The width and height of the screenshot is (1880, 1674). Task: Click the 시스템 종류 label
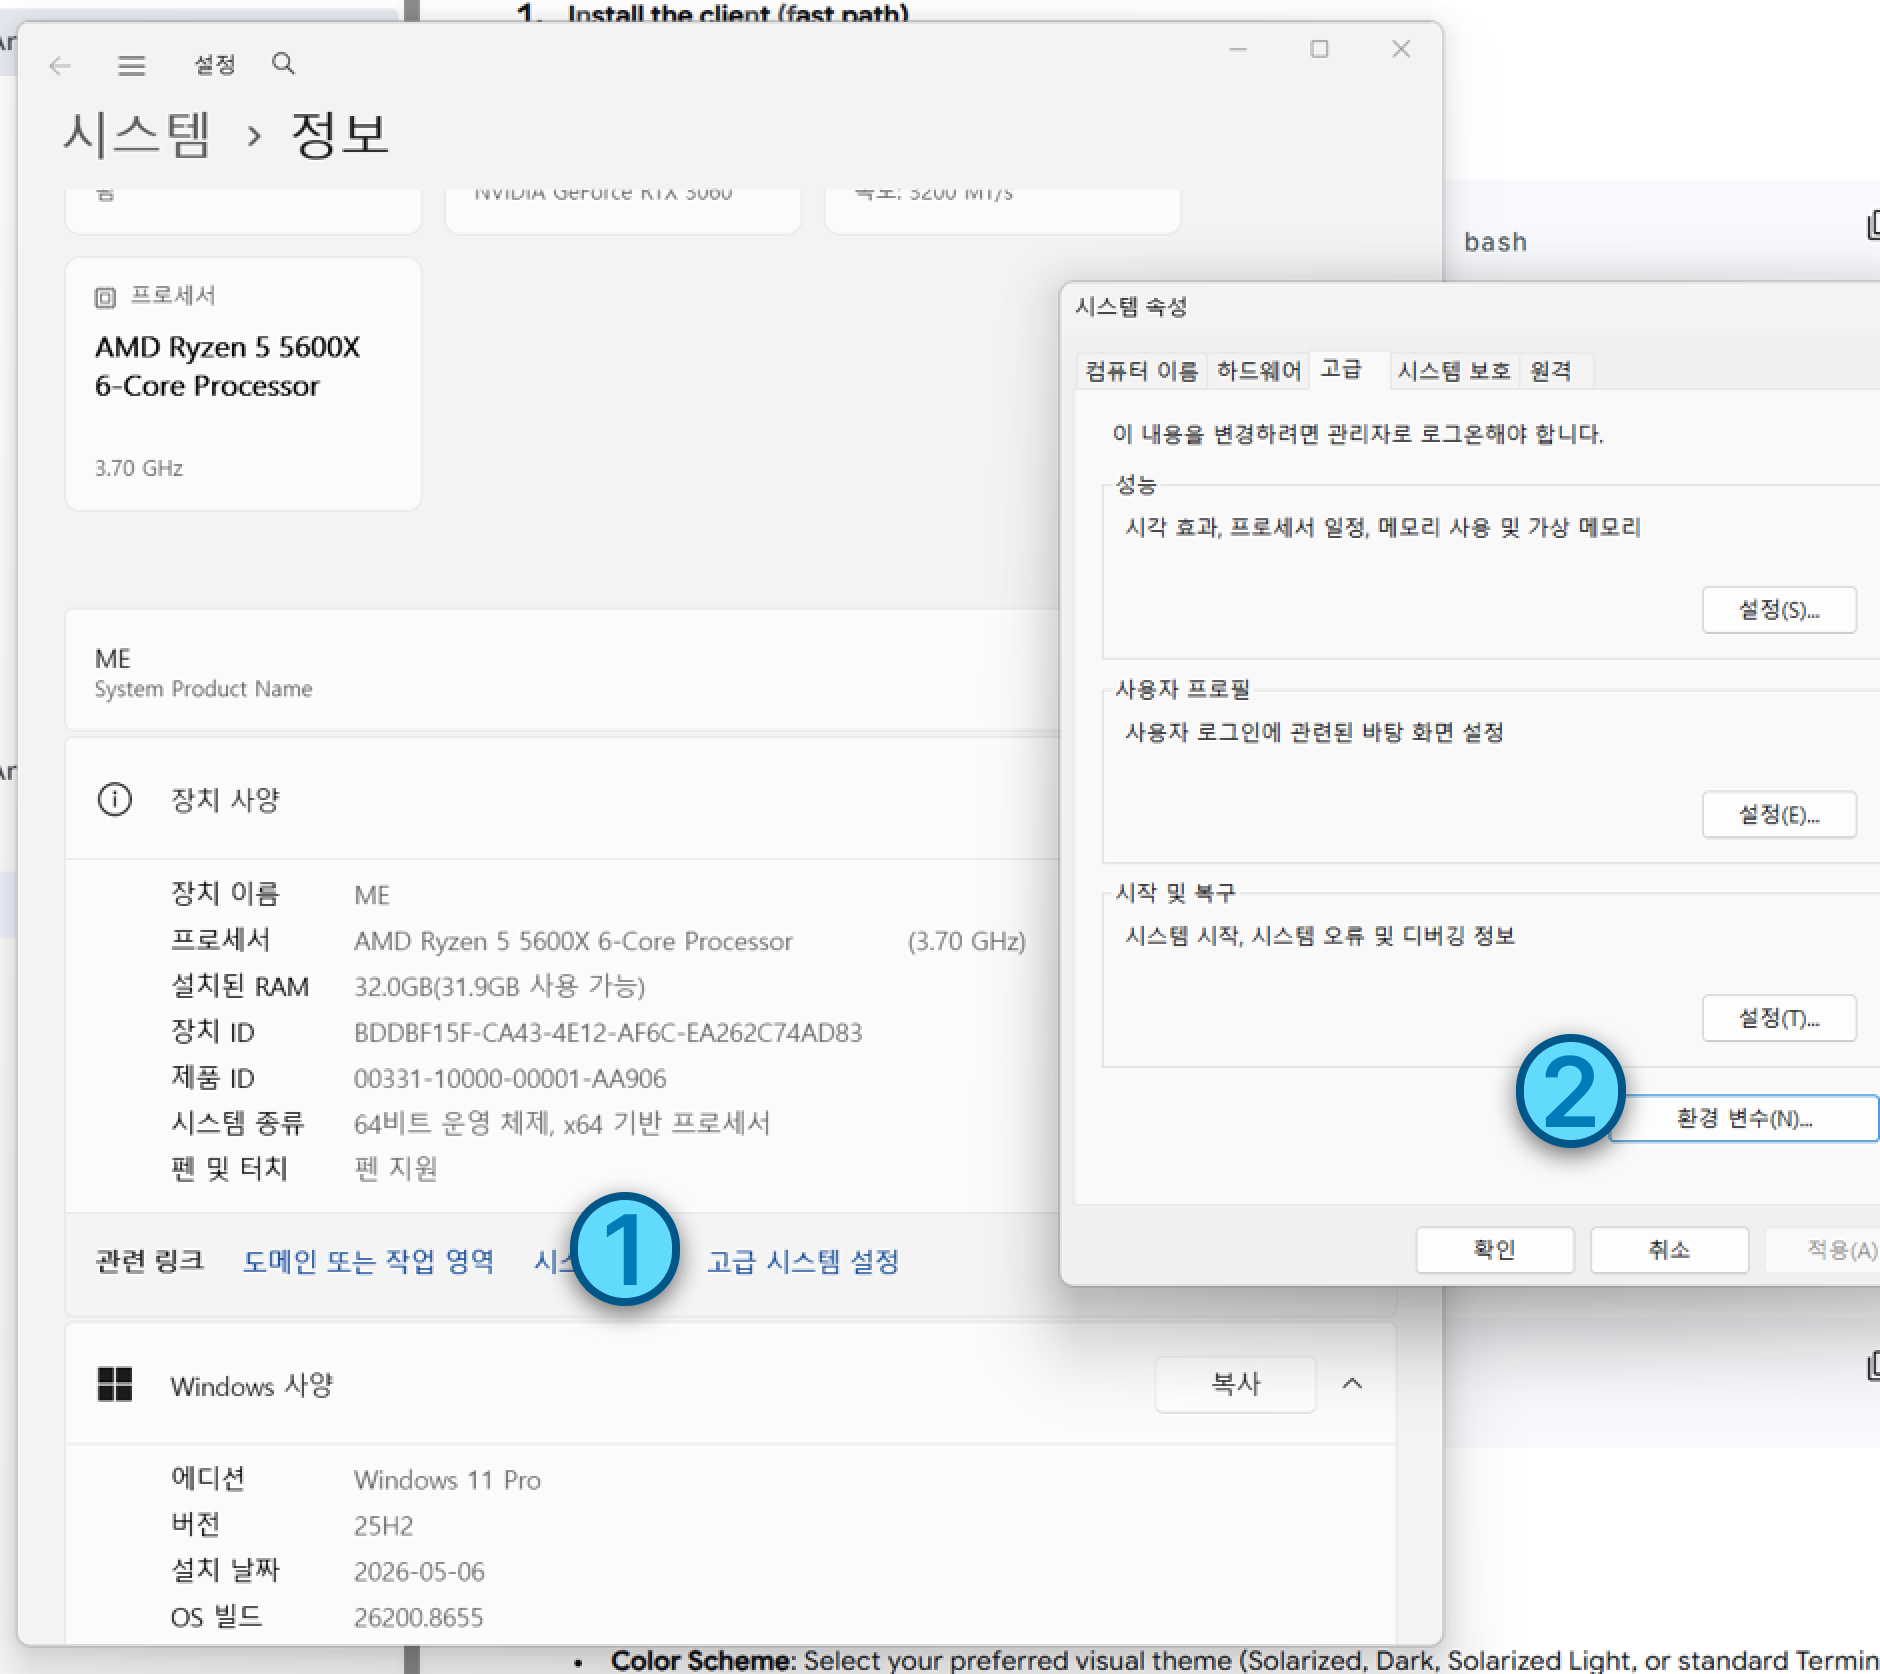click(x=237, y=1123)
